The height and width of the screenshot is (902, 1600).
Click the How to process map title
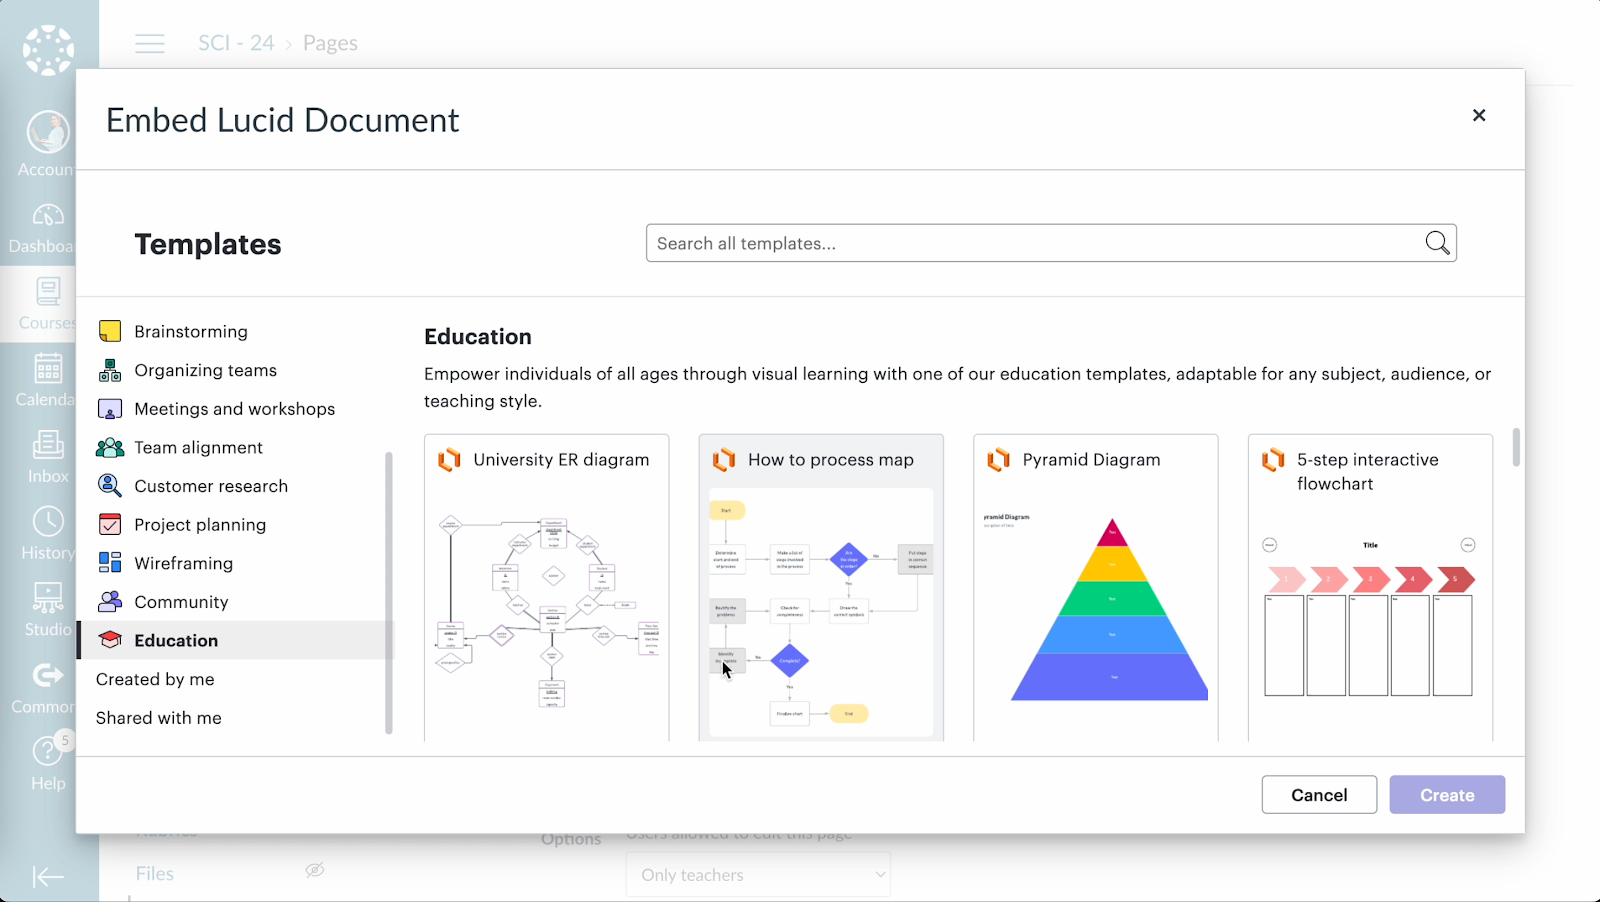tap(831, 460)
